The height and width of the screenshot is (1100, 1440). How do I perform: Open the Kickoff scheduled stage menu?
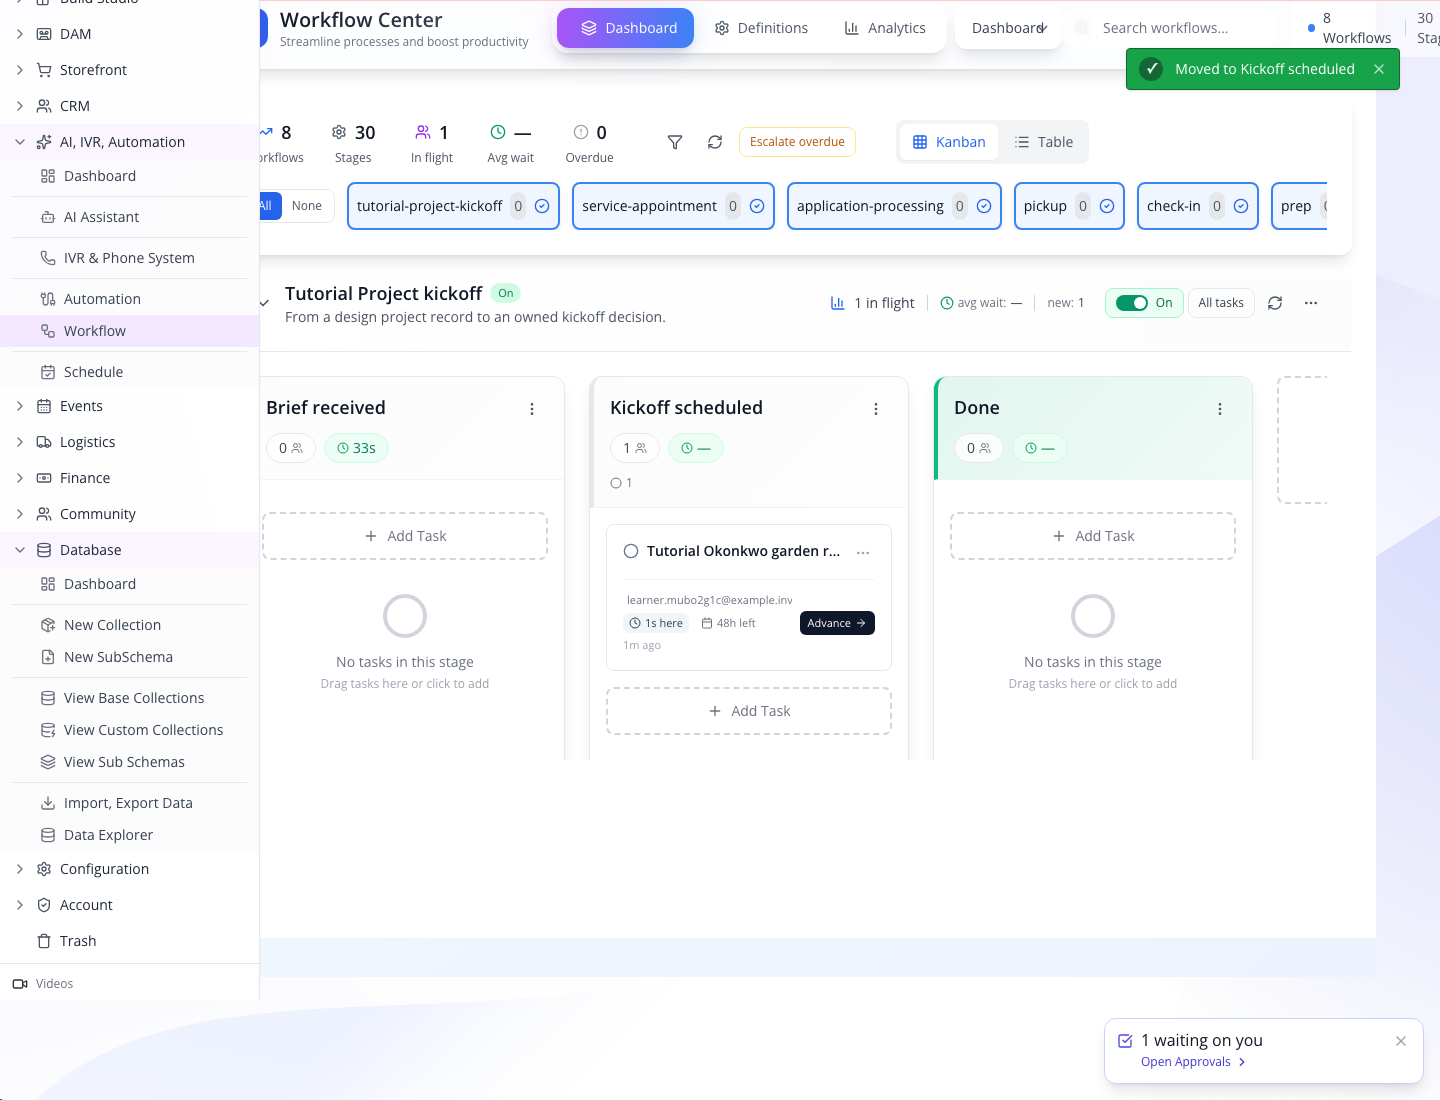[x=876, y=409]
